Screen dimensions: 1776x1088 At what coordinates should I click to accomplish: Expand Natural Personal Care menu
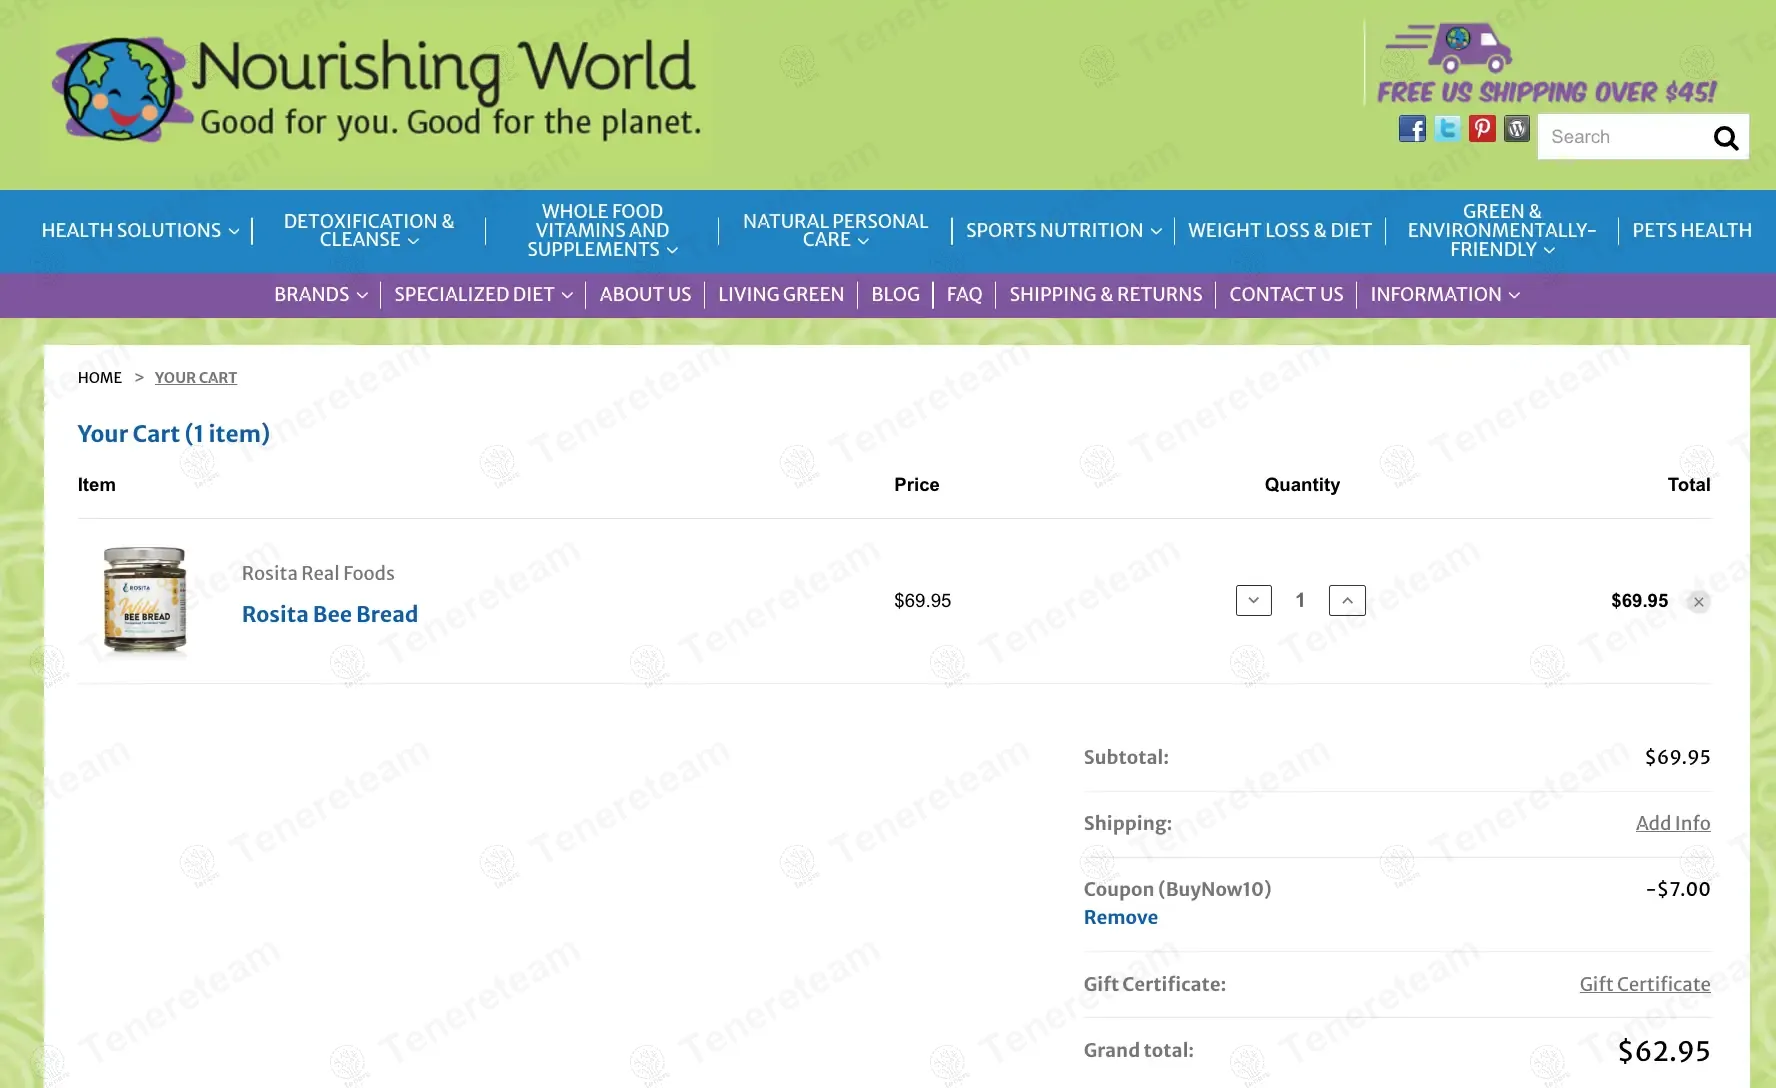pos(835,230)
